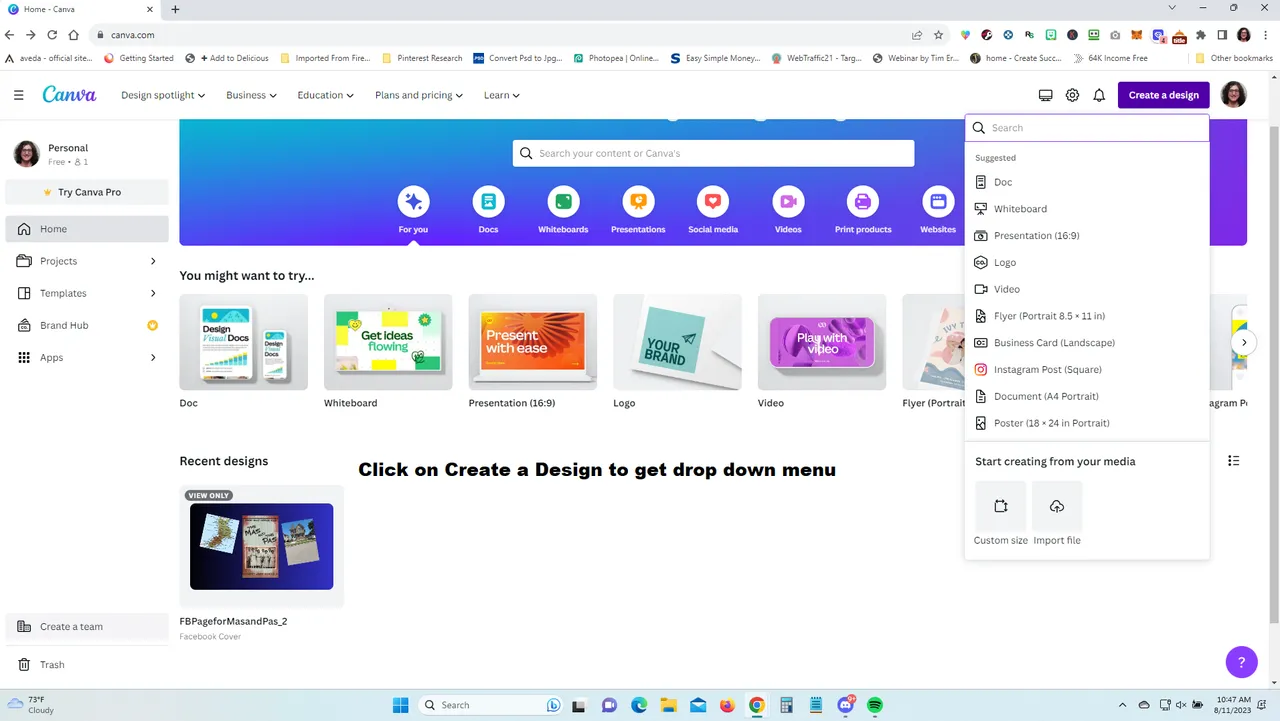The width and height of the screenshot is (1280, 721).
Task: Select the Presentations category icon
Action: (638, 202)
